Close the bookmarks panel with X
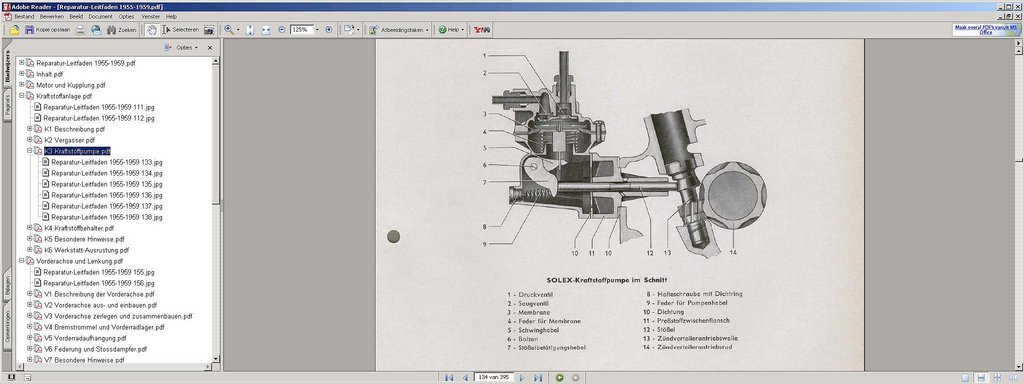 pyautogui.click(x=210, y=48)
